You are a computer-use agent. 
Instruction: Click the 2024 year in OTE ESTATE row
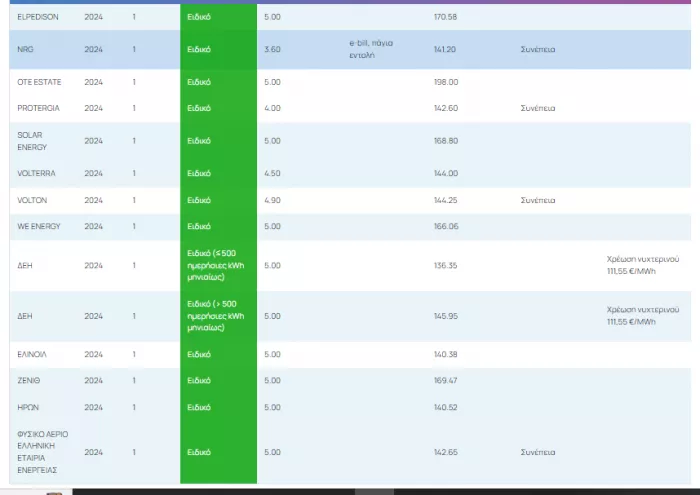click(93, 82)
